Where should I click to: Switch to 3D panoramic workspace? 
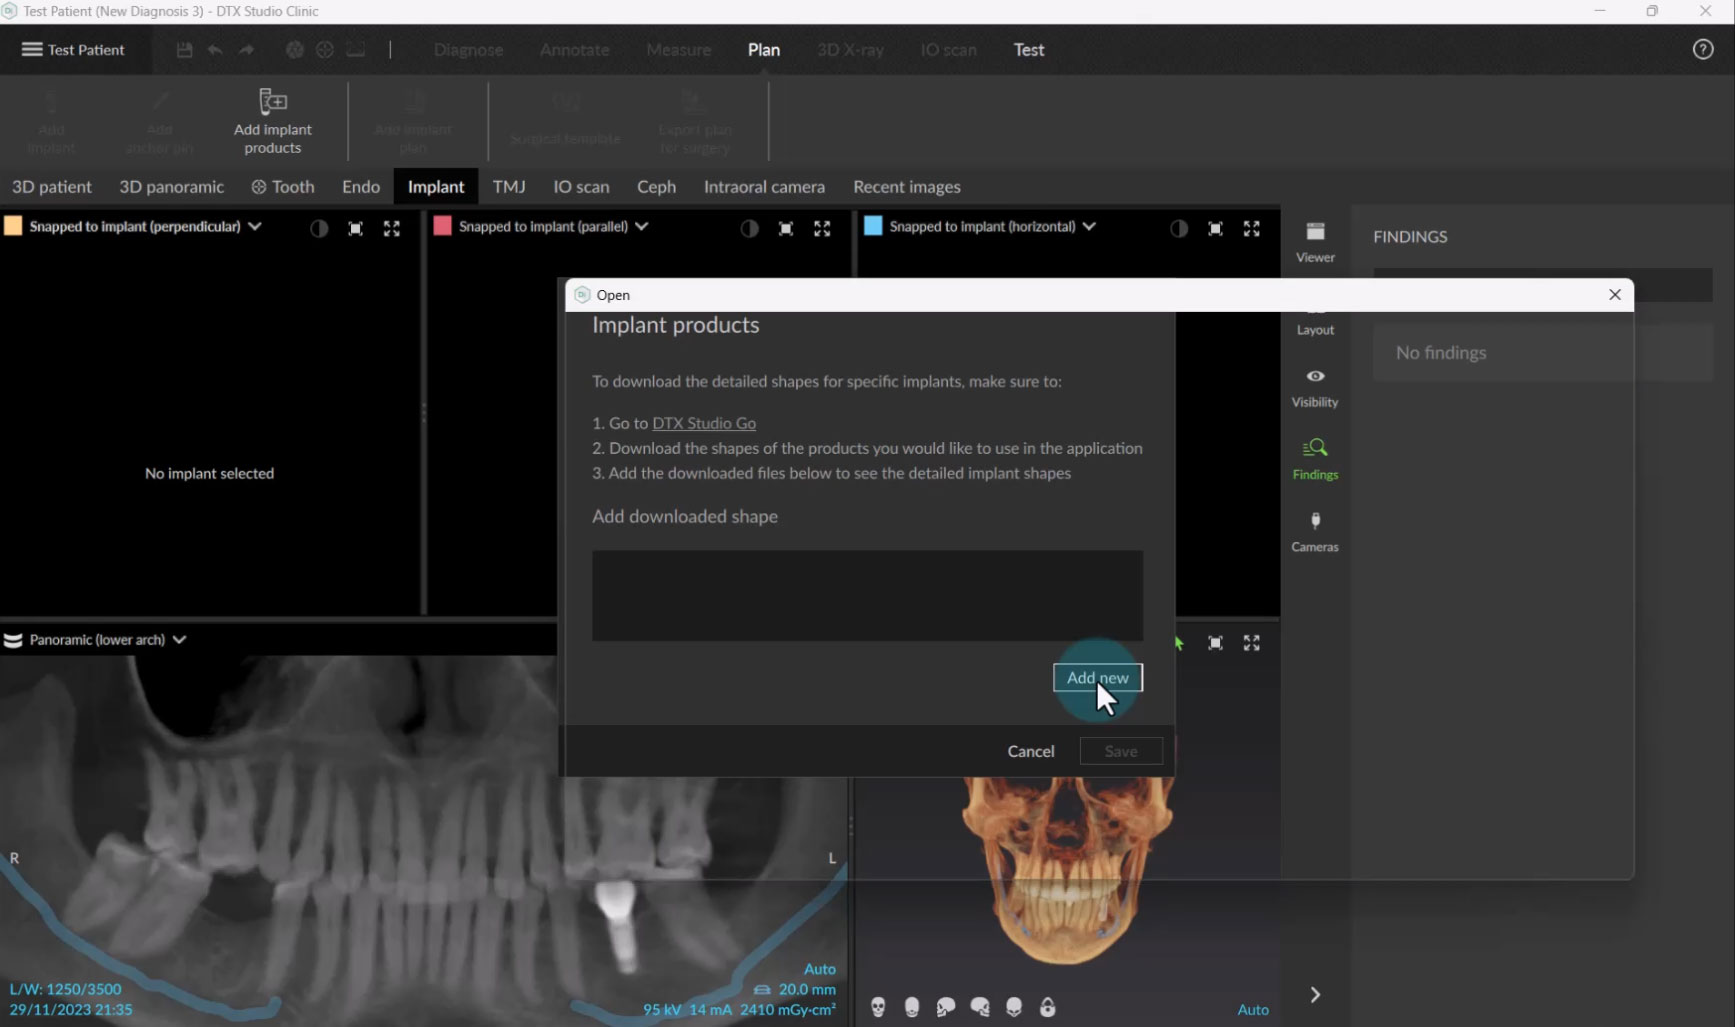172,187
